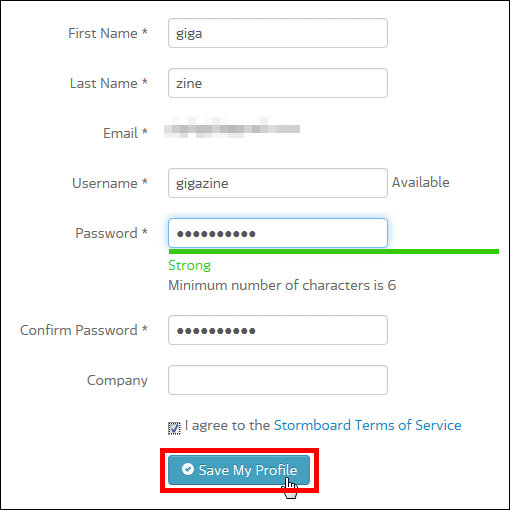
Task: Click into the Confirm Password field
Action: 278,330
